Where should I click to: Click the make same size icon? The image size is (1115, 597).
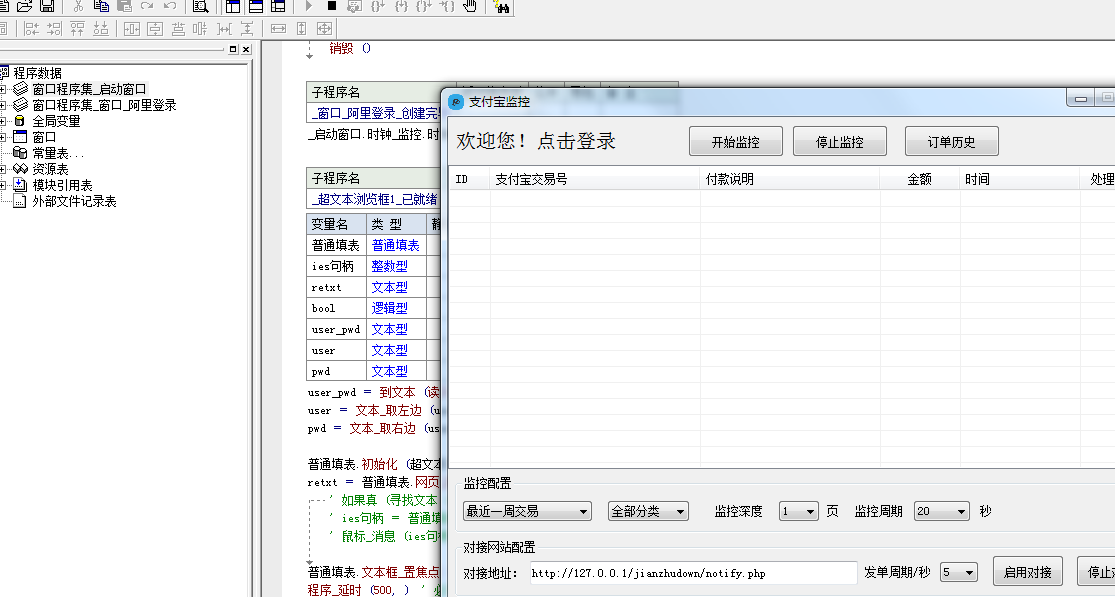click(324, 28)
